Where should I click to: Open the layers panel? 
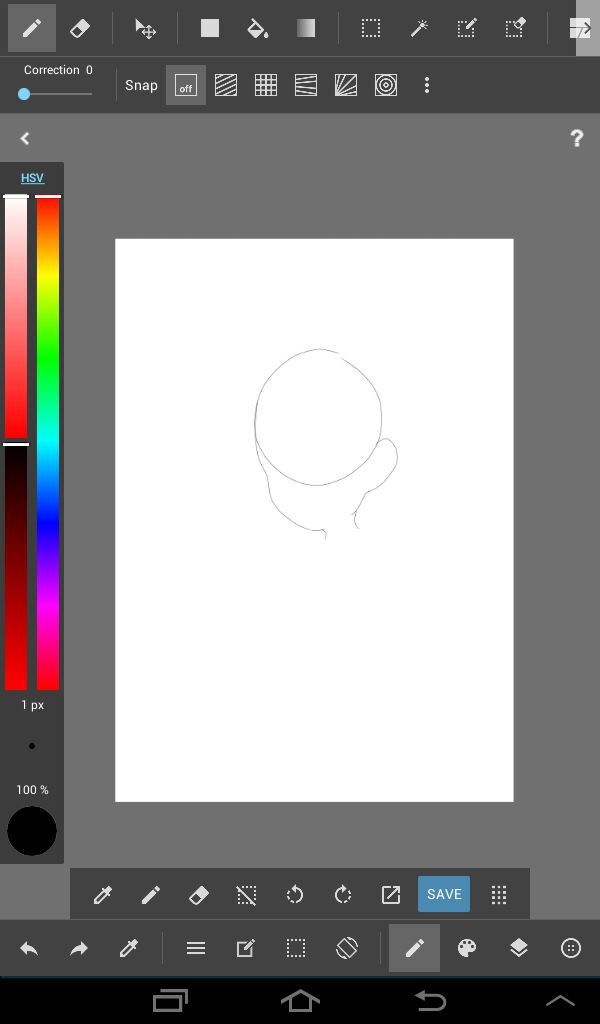pos(518,948)
